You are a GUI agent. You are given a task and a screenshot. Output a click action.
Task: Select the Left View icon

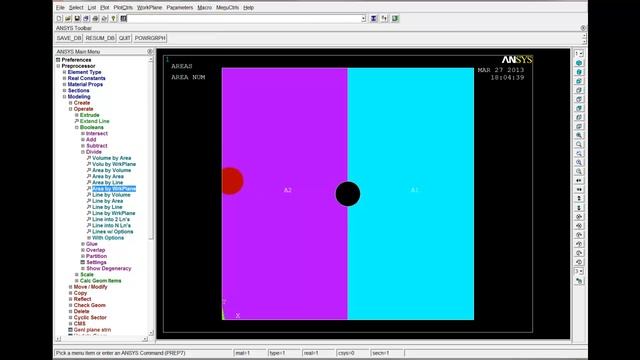[579, 117]
